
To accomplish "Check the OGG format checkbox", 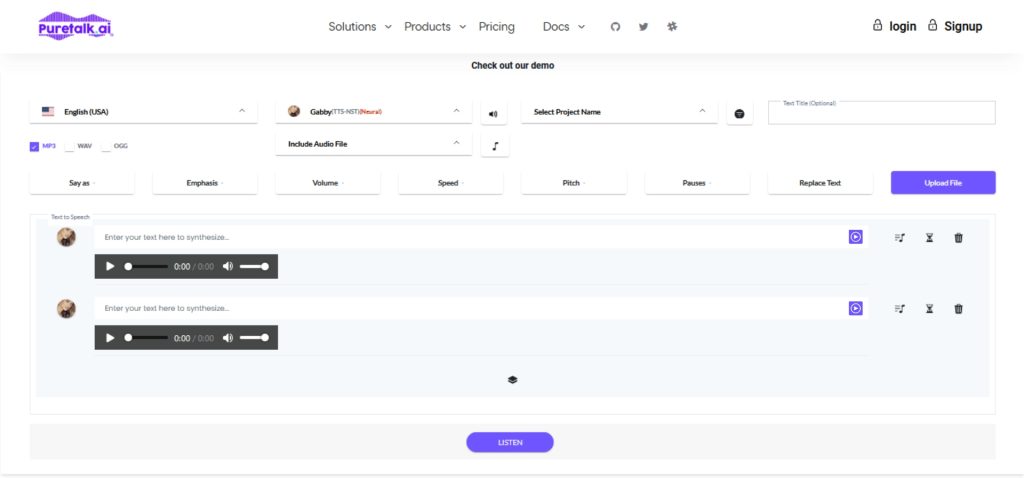I will click(106, 146).
